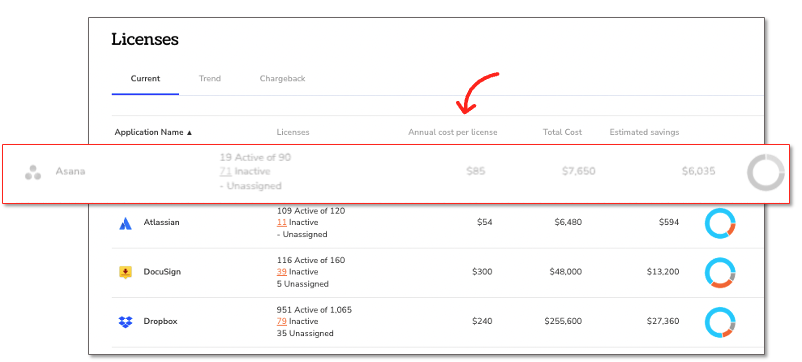The width and height of the screenshot is (802, 362).
Task: Select the $54 annual cost value
Action: 484,222
